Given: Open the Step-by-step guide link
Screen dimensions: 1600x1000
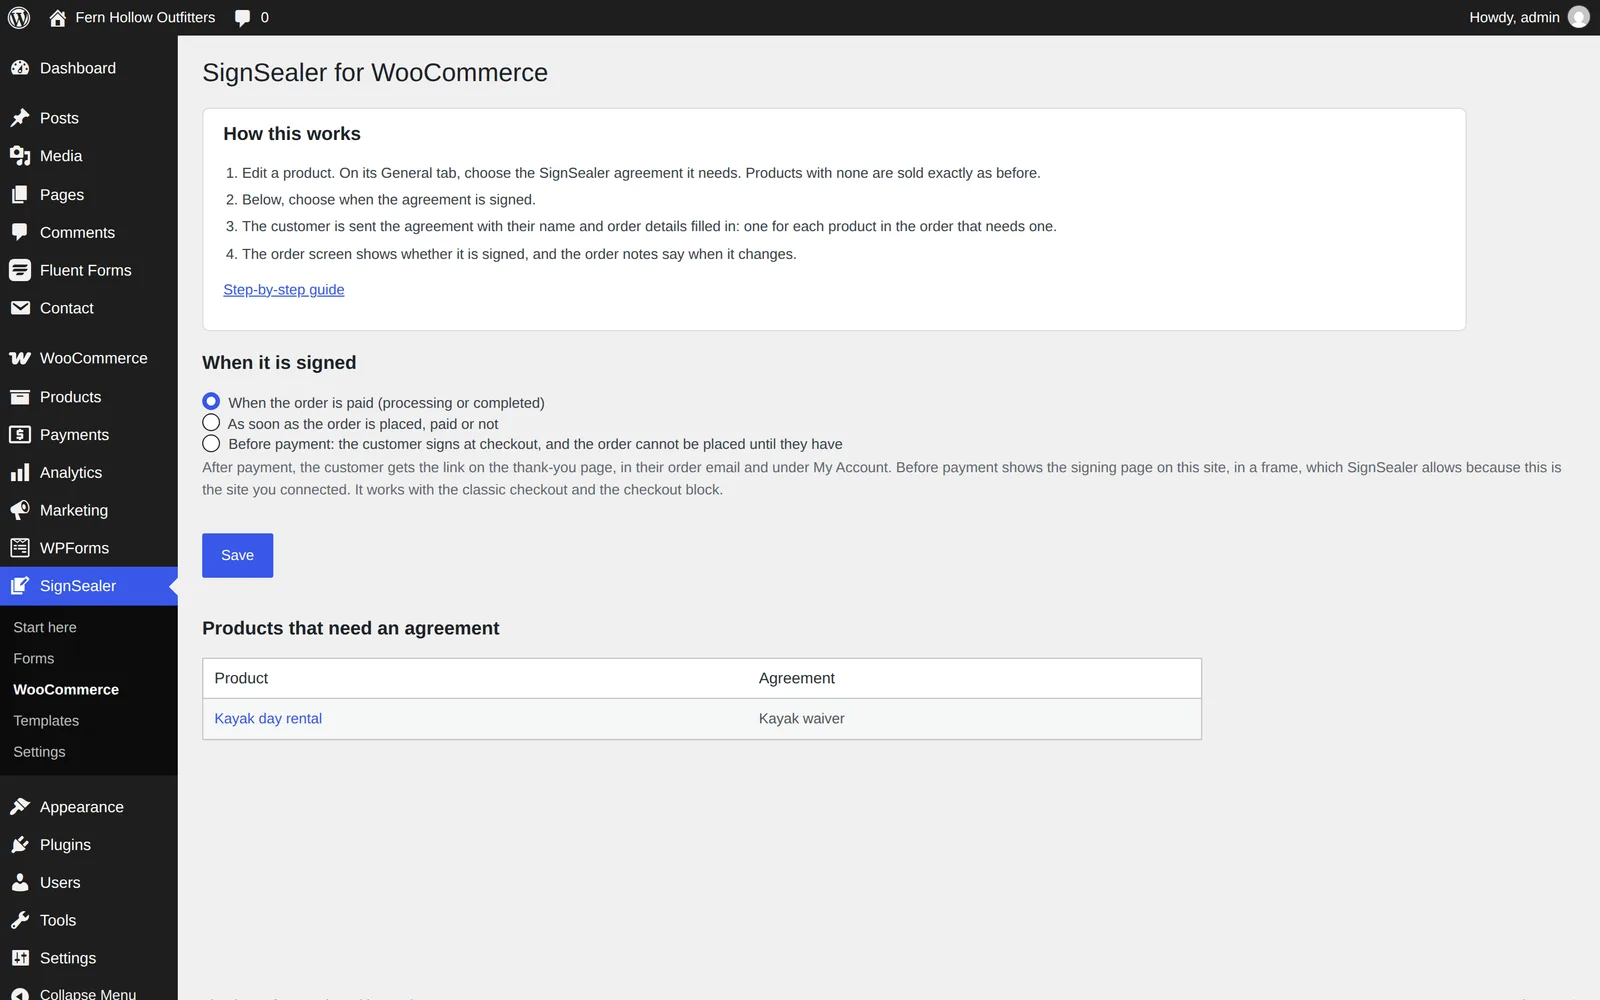Looking at the screenshot, I should pyautogui.click(x=284, y=290).
